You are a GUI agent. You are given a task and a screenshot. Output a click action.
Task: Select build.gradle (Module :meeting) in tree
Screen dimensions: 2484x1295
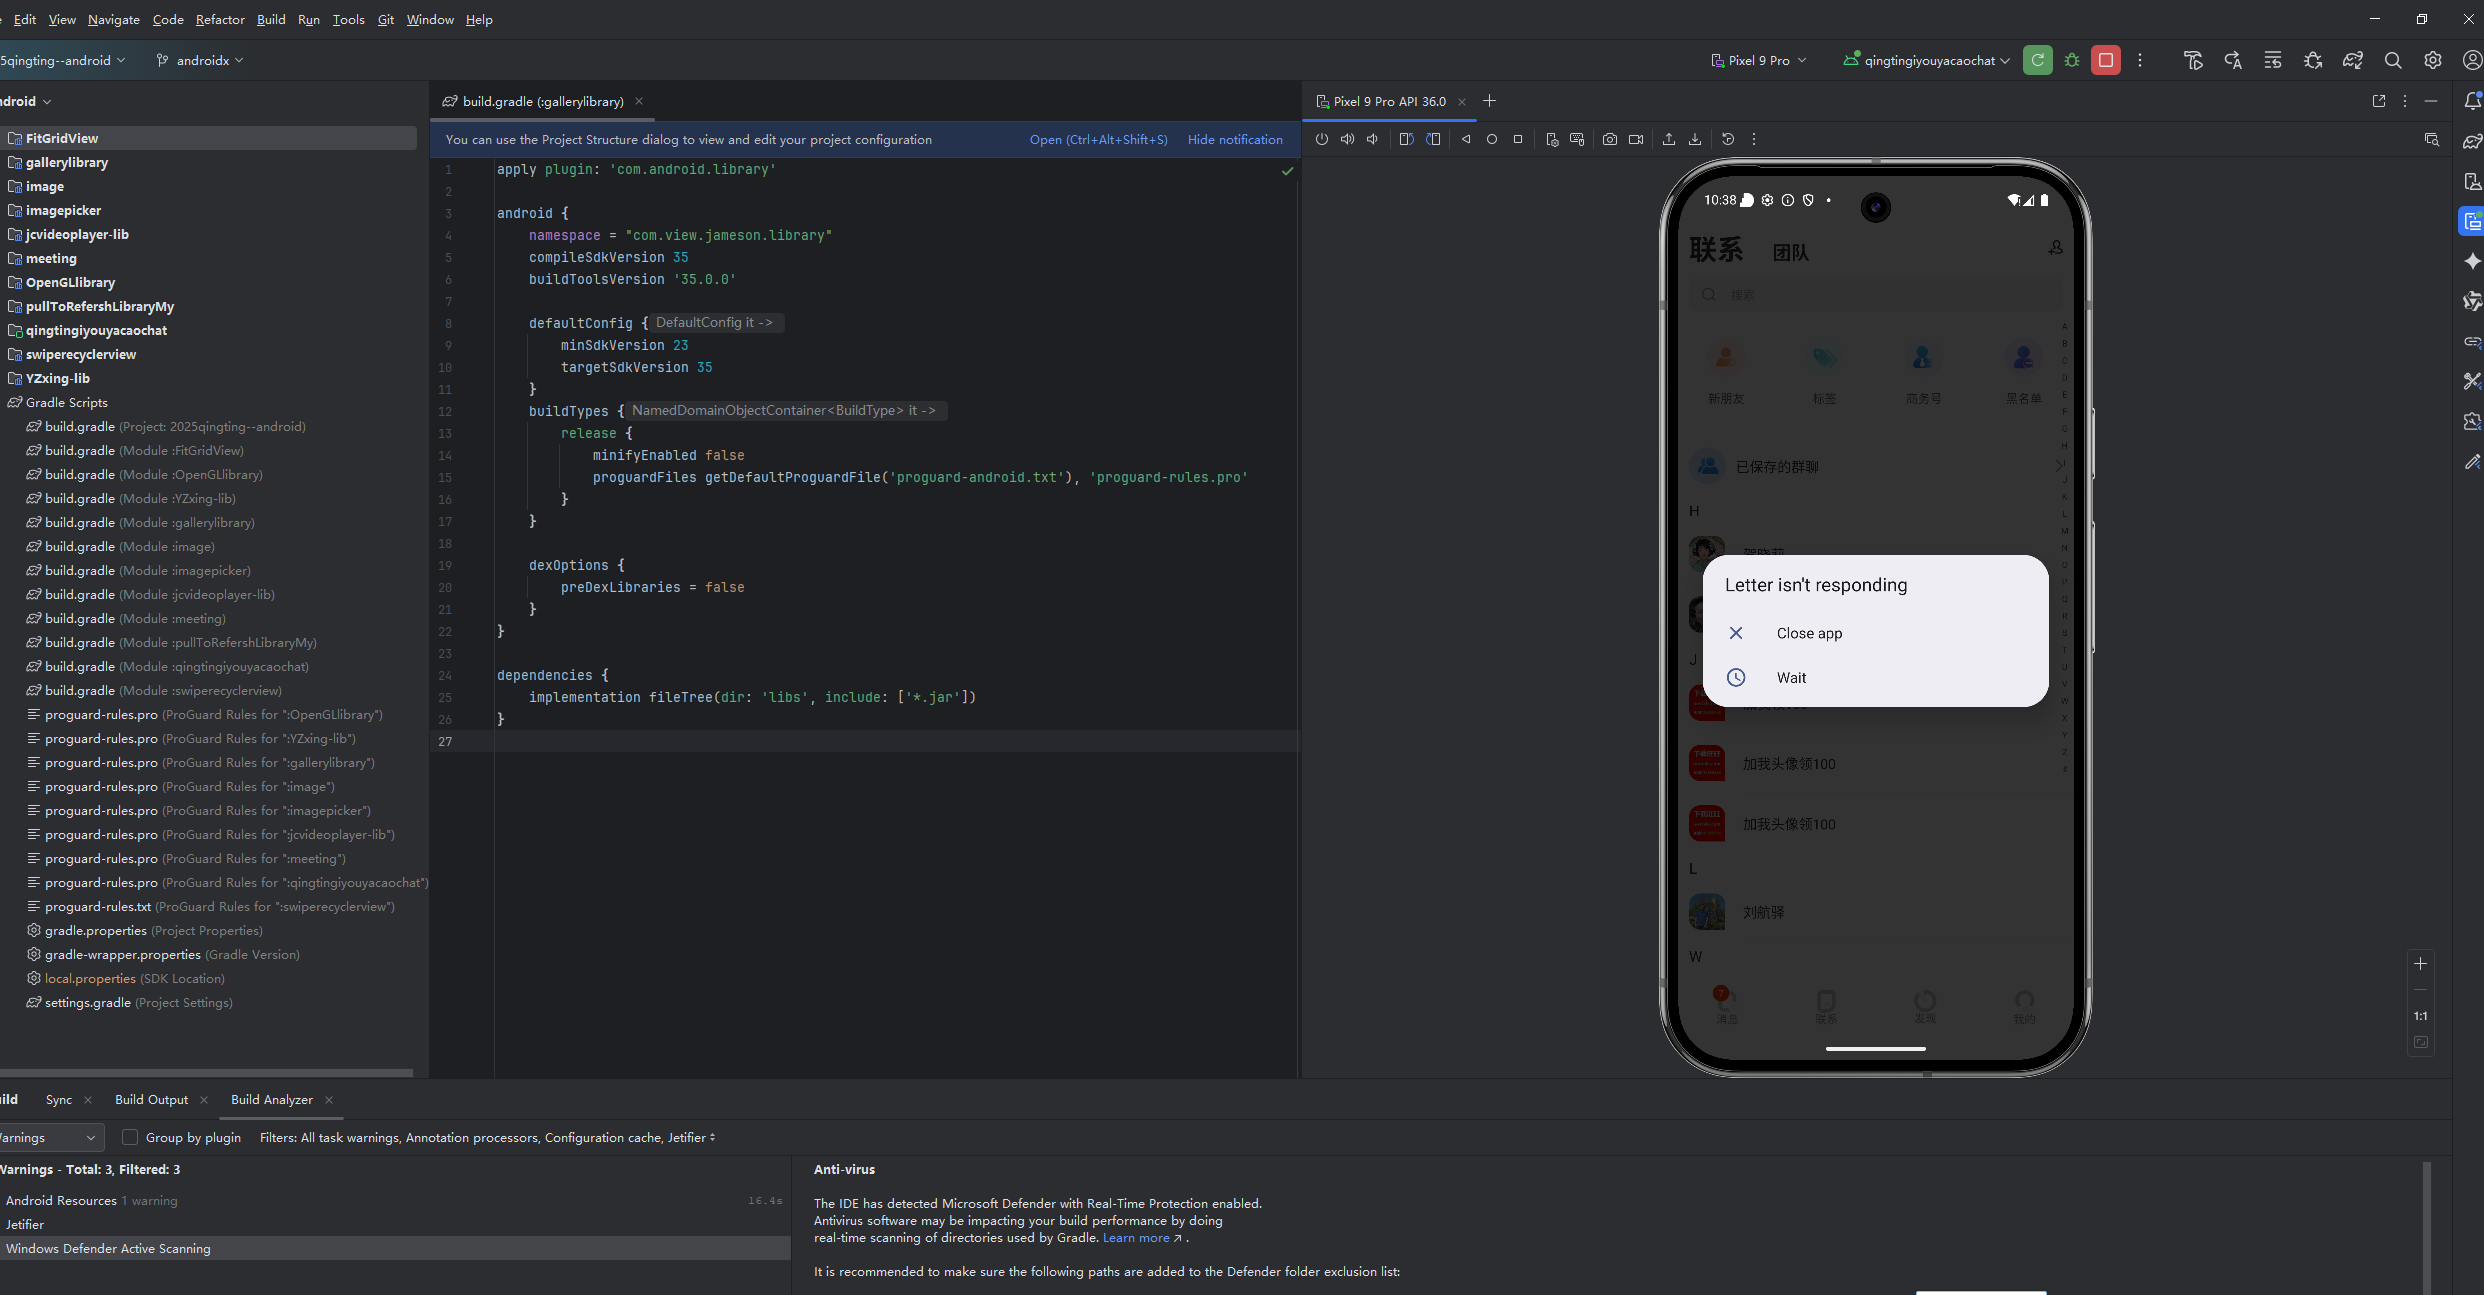click(135, 619)
